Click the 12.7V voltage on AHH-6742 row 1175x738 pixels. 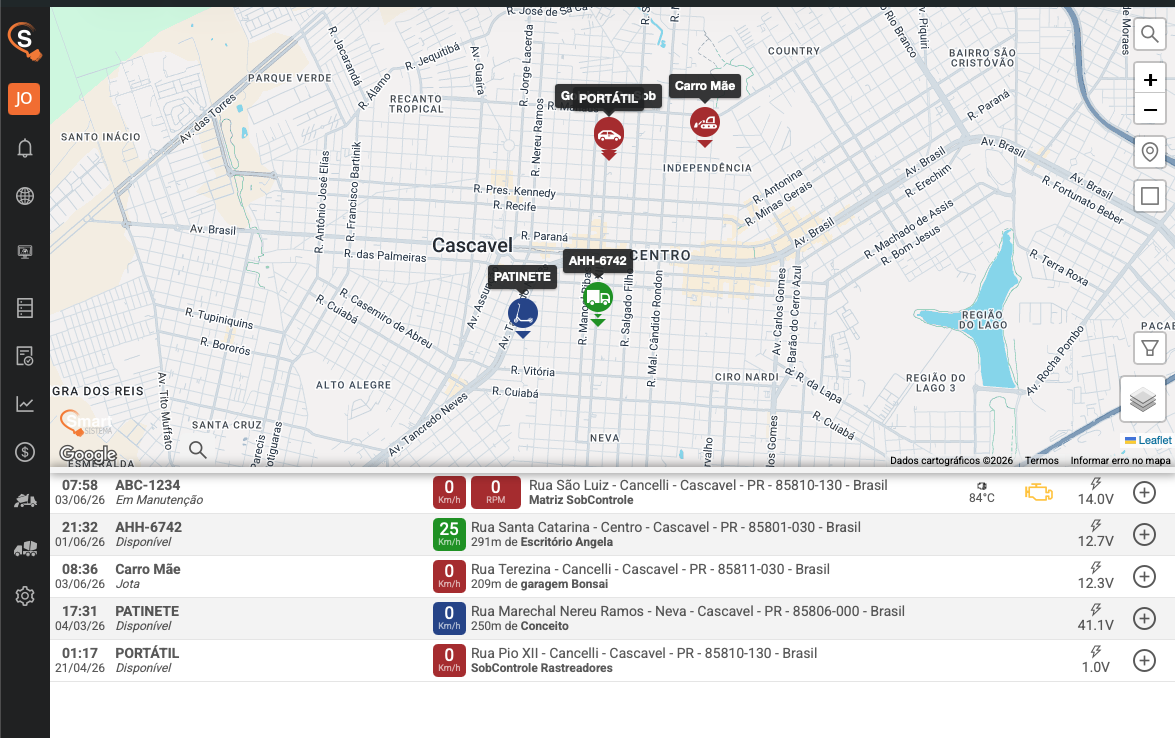click(x=1095, y=534)
